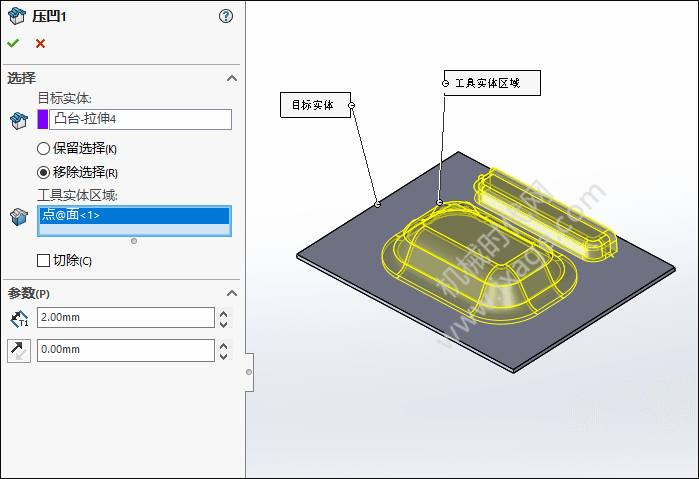Click the 2.00mm thickness input field
The height and width of the screenshot is (479, 699).
click(x=126, y=318)
